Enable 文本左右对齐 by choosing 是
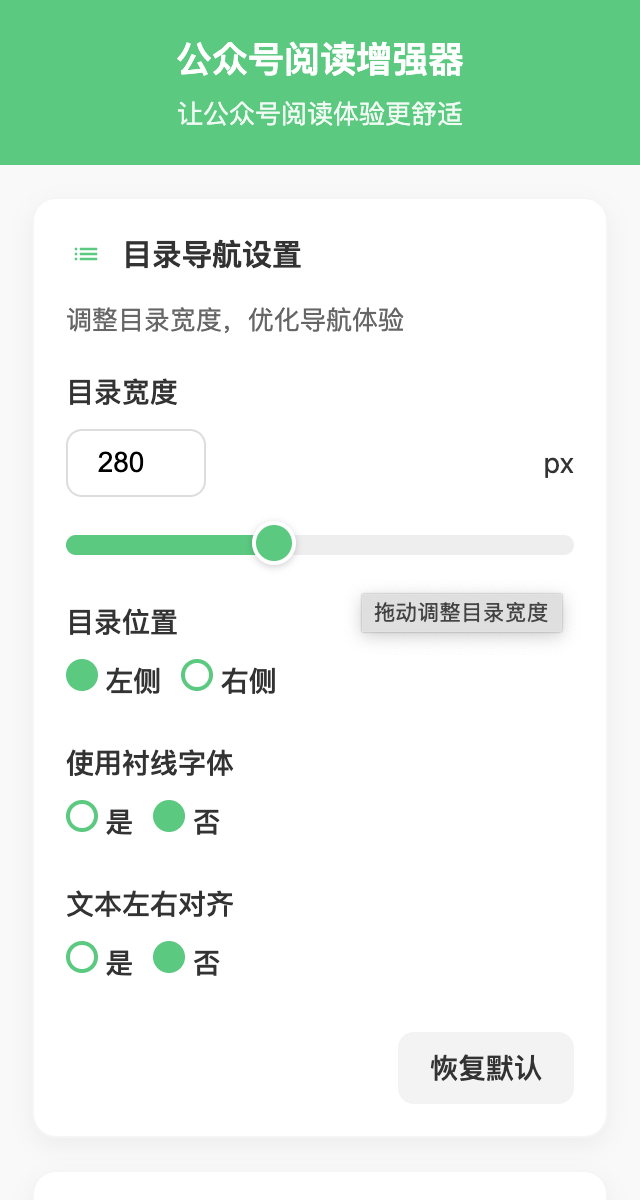 click(x=82, y=958)
